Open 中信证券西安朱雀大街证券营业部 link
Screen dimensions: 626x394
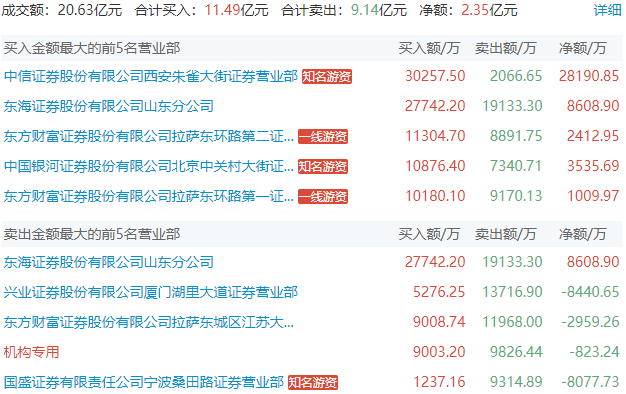click(x=151, y=76)
